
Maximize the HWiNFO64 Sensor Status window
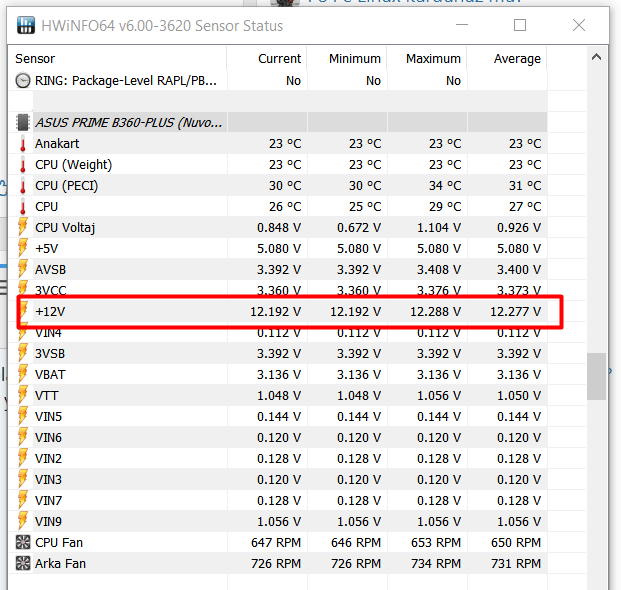(520, 25)
